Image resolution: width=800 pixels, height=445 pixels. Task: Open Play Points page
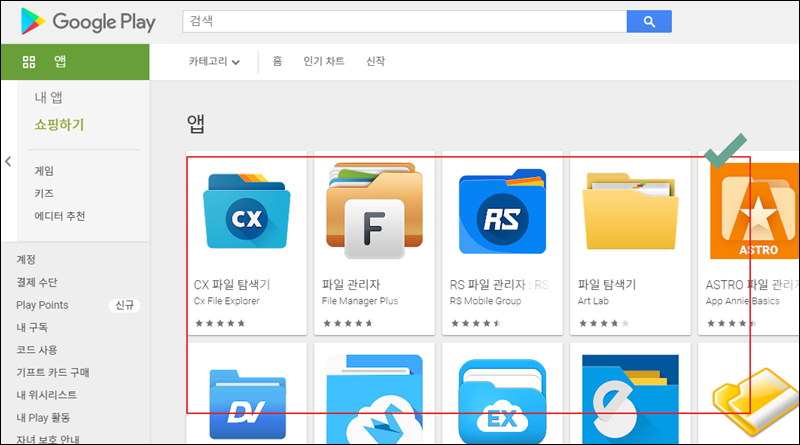[42, 305]
